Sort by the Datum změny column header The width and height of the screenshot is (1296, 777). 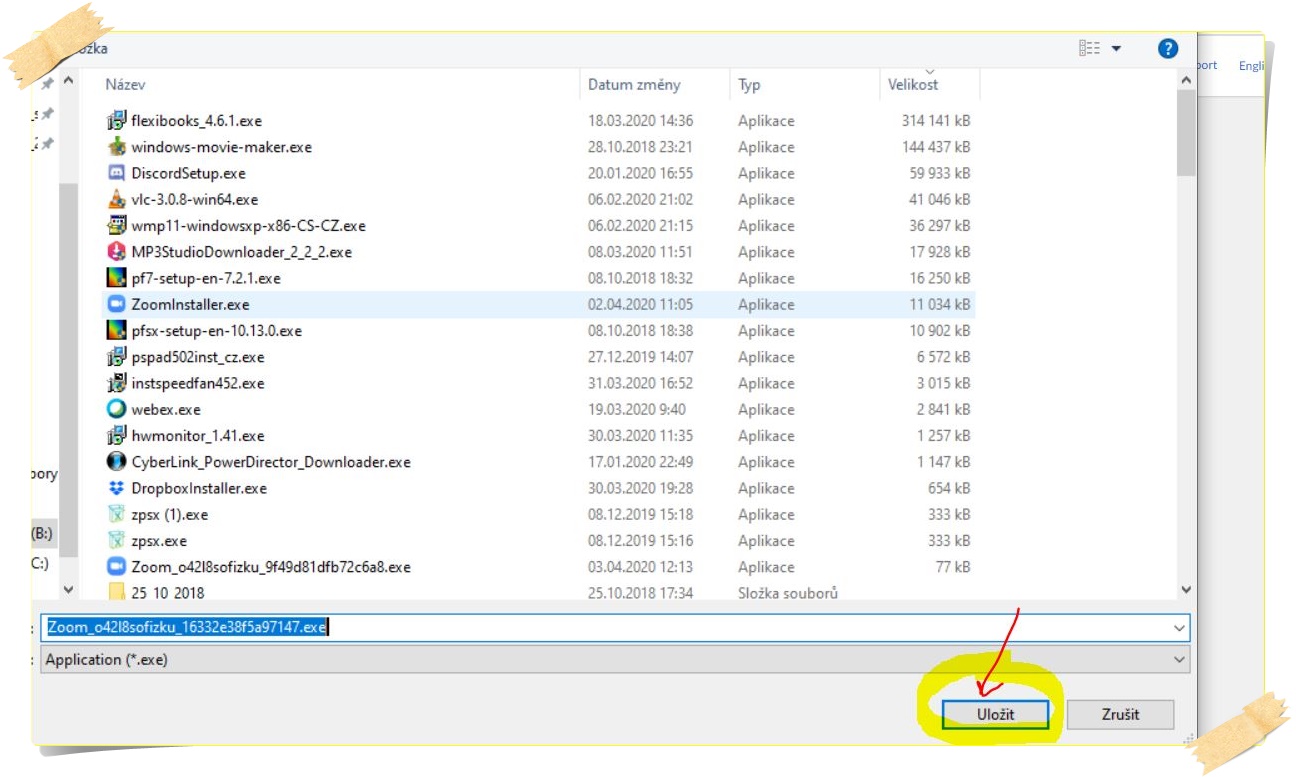(634, 84)
